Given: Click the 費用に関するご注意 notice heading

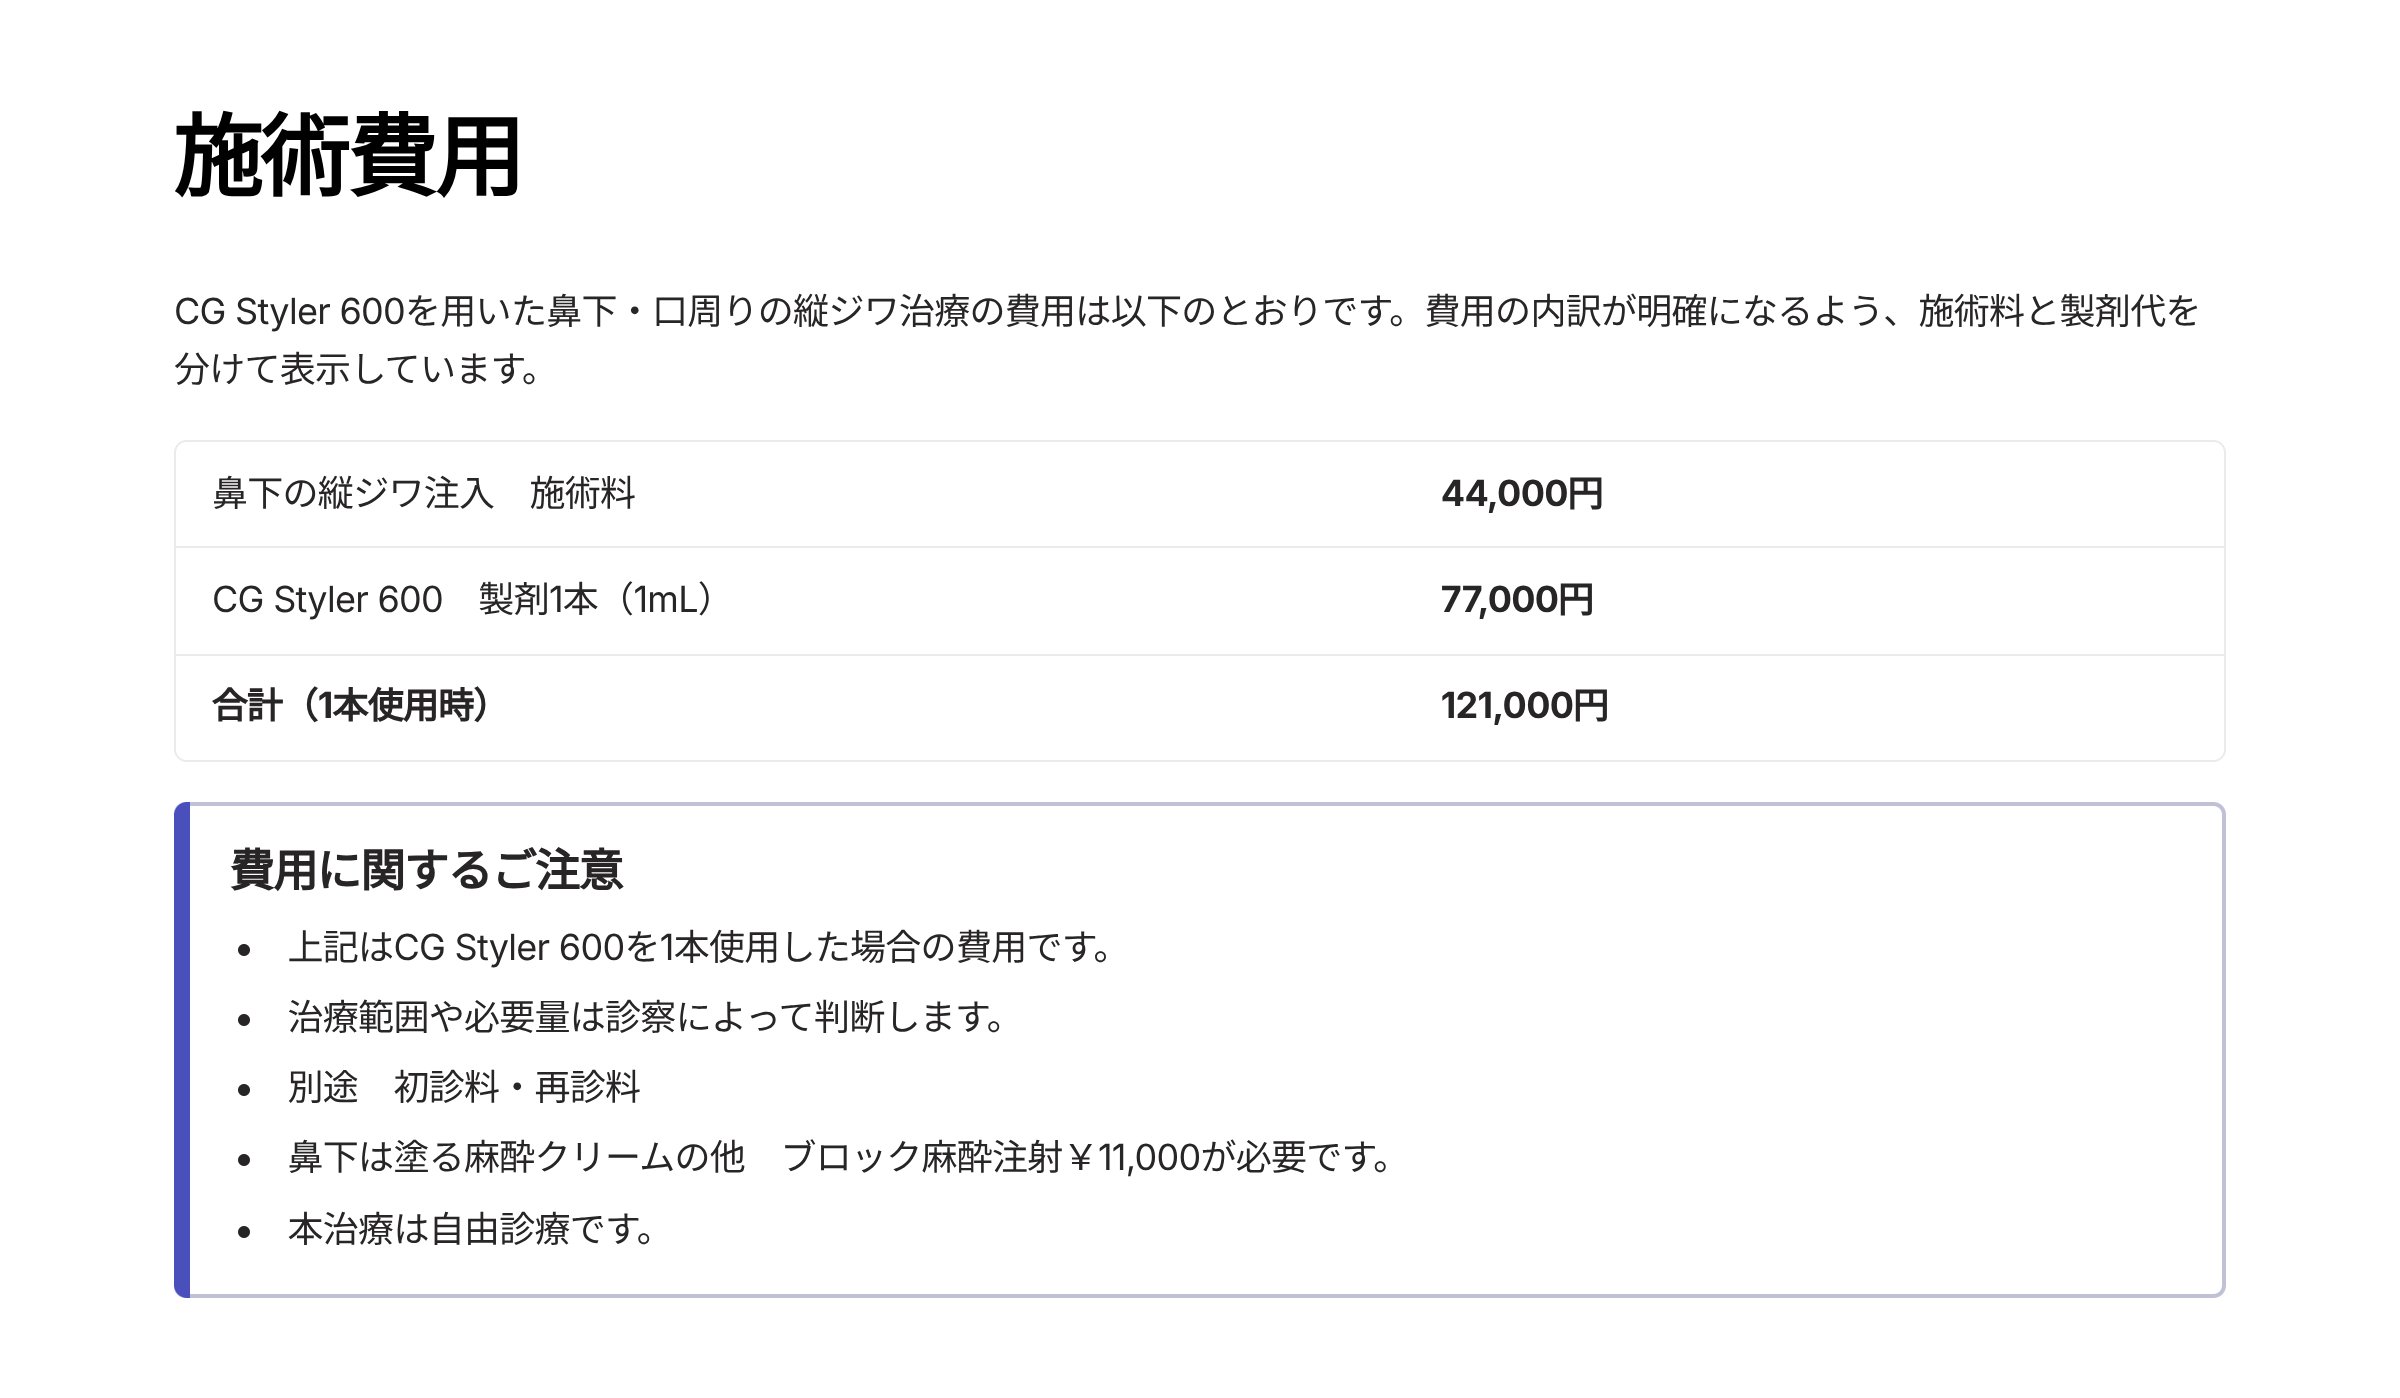Looking at the screenshot, I should coord(427,869).
